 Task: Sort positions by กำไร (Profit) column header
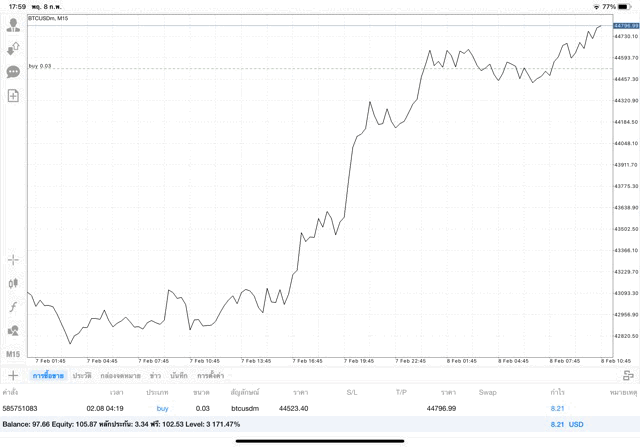coord(558,392)
